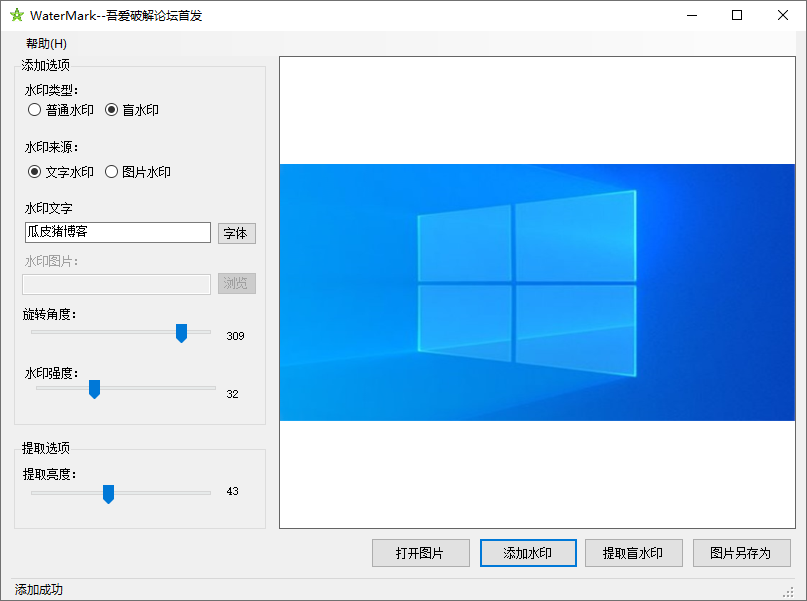Screen dimensions: 807x601
Task: Click the 提取盲水印 button
Action: (634, 553)
